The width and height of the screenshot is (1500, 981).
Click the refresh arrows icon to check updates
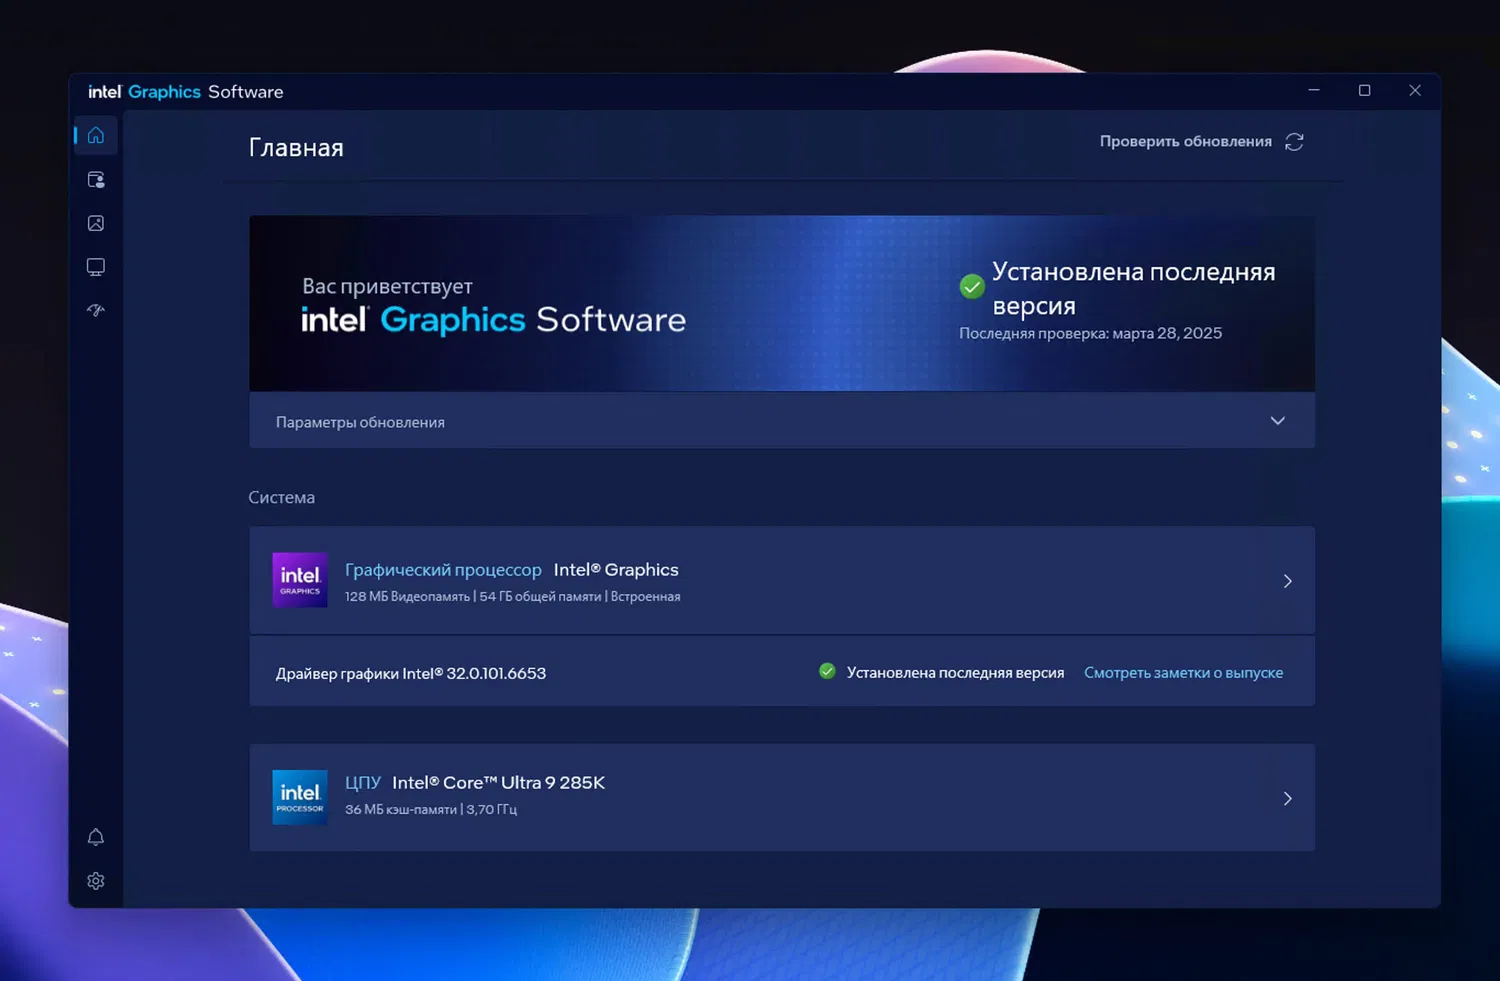point(1294,142)
